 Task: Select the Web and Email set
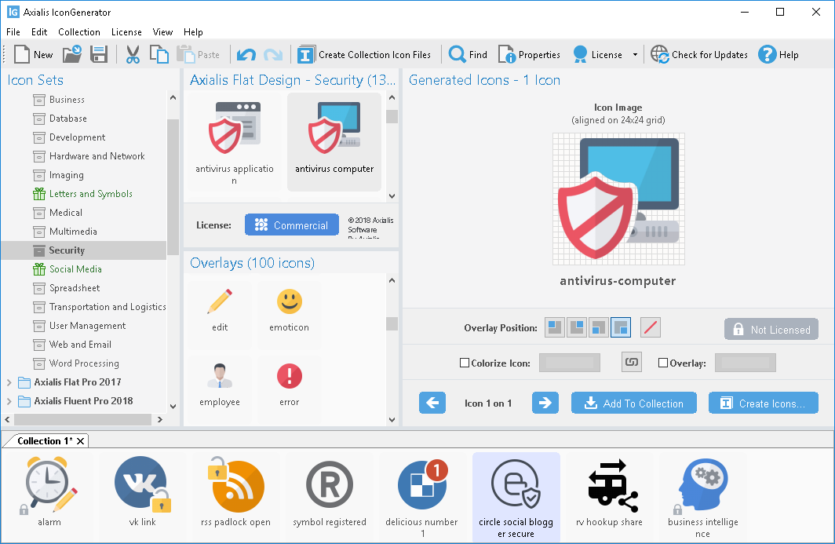pos(80,344)
